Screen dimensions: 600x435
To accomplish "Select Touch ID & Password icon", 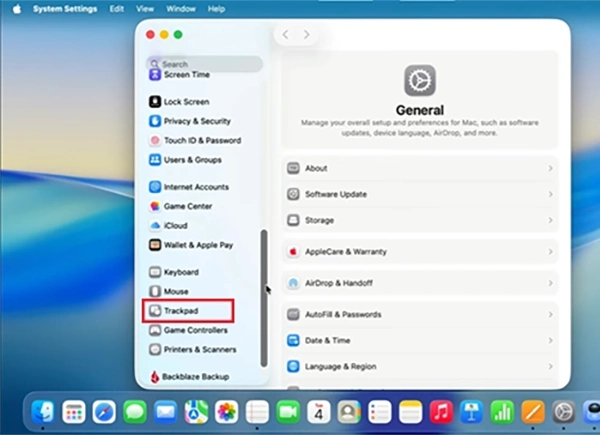I will coord(155,140).
